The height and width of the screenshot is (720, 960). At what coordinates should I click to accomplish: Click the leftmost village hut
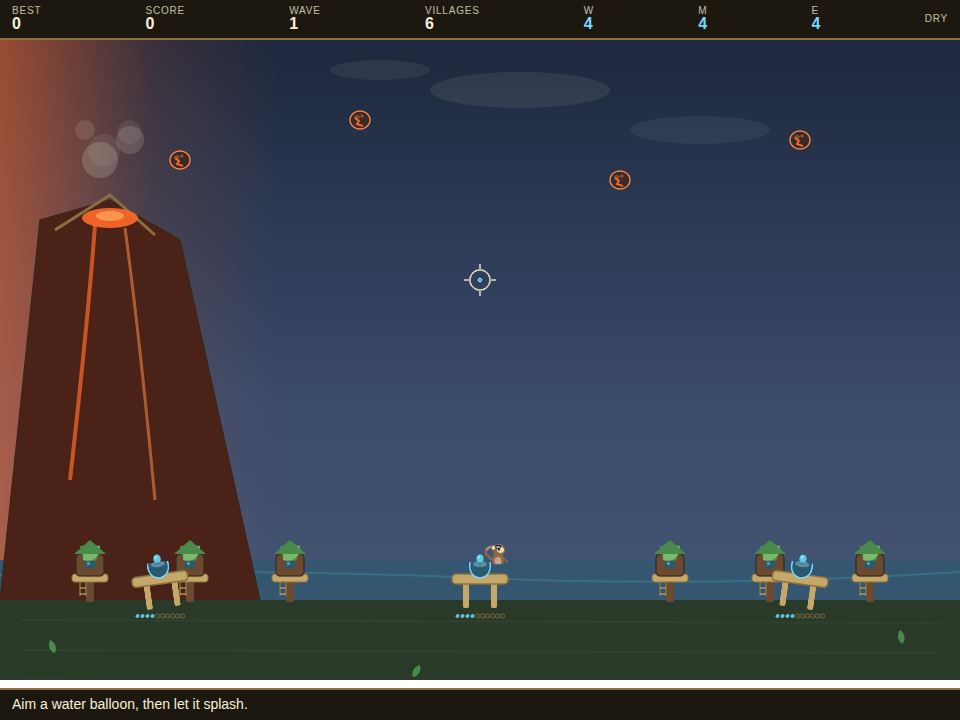point(90,571)
